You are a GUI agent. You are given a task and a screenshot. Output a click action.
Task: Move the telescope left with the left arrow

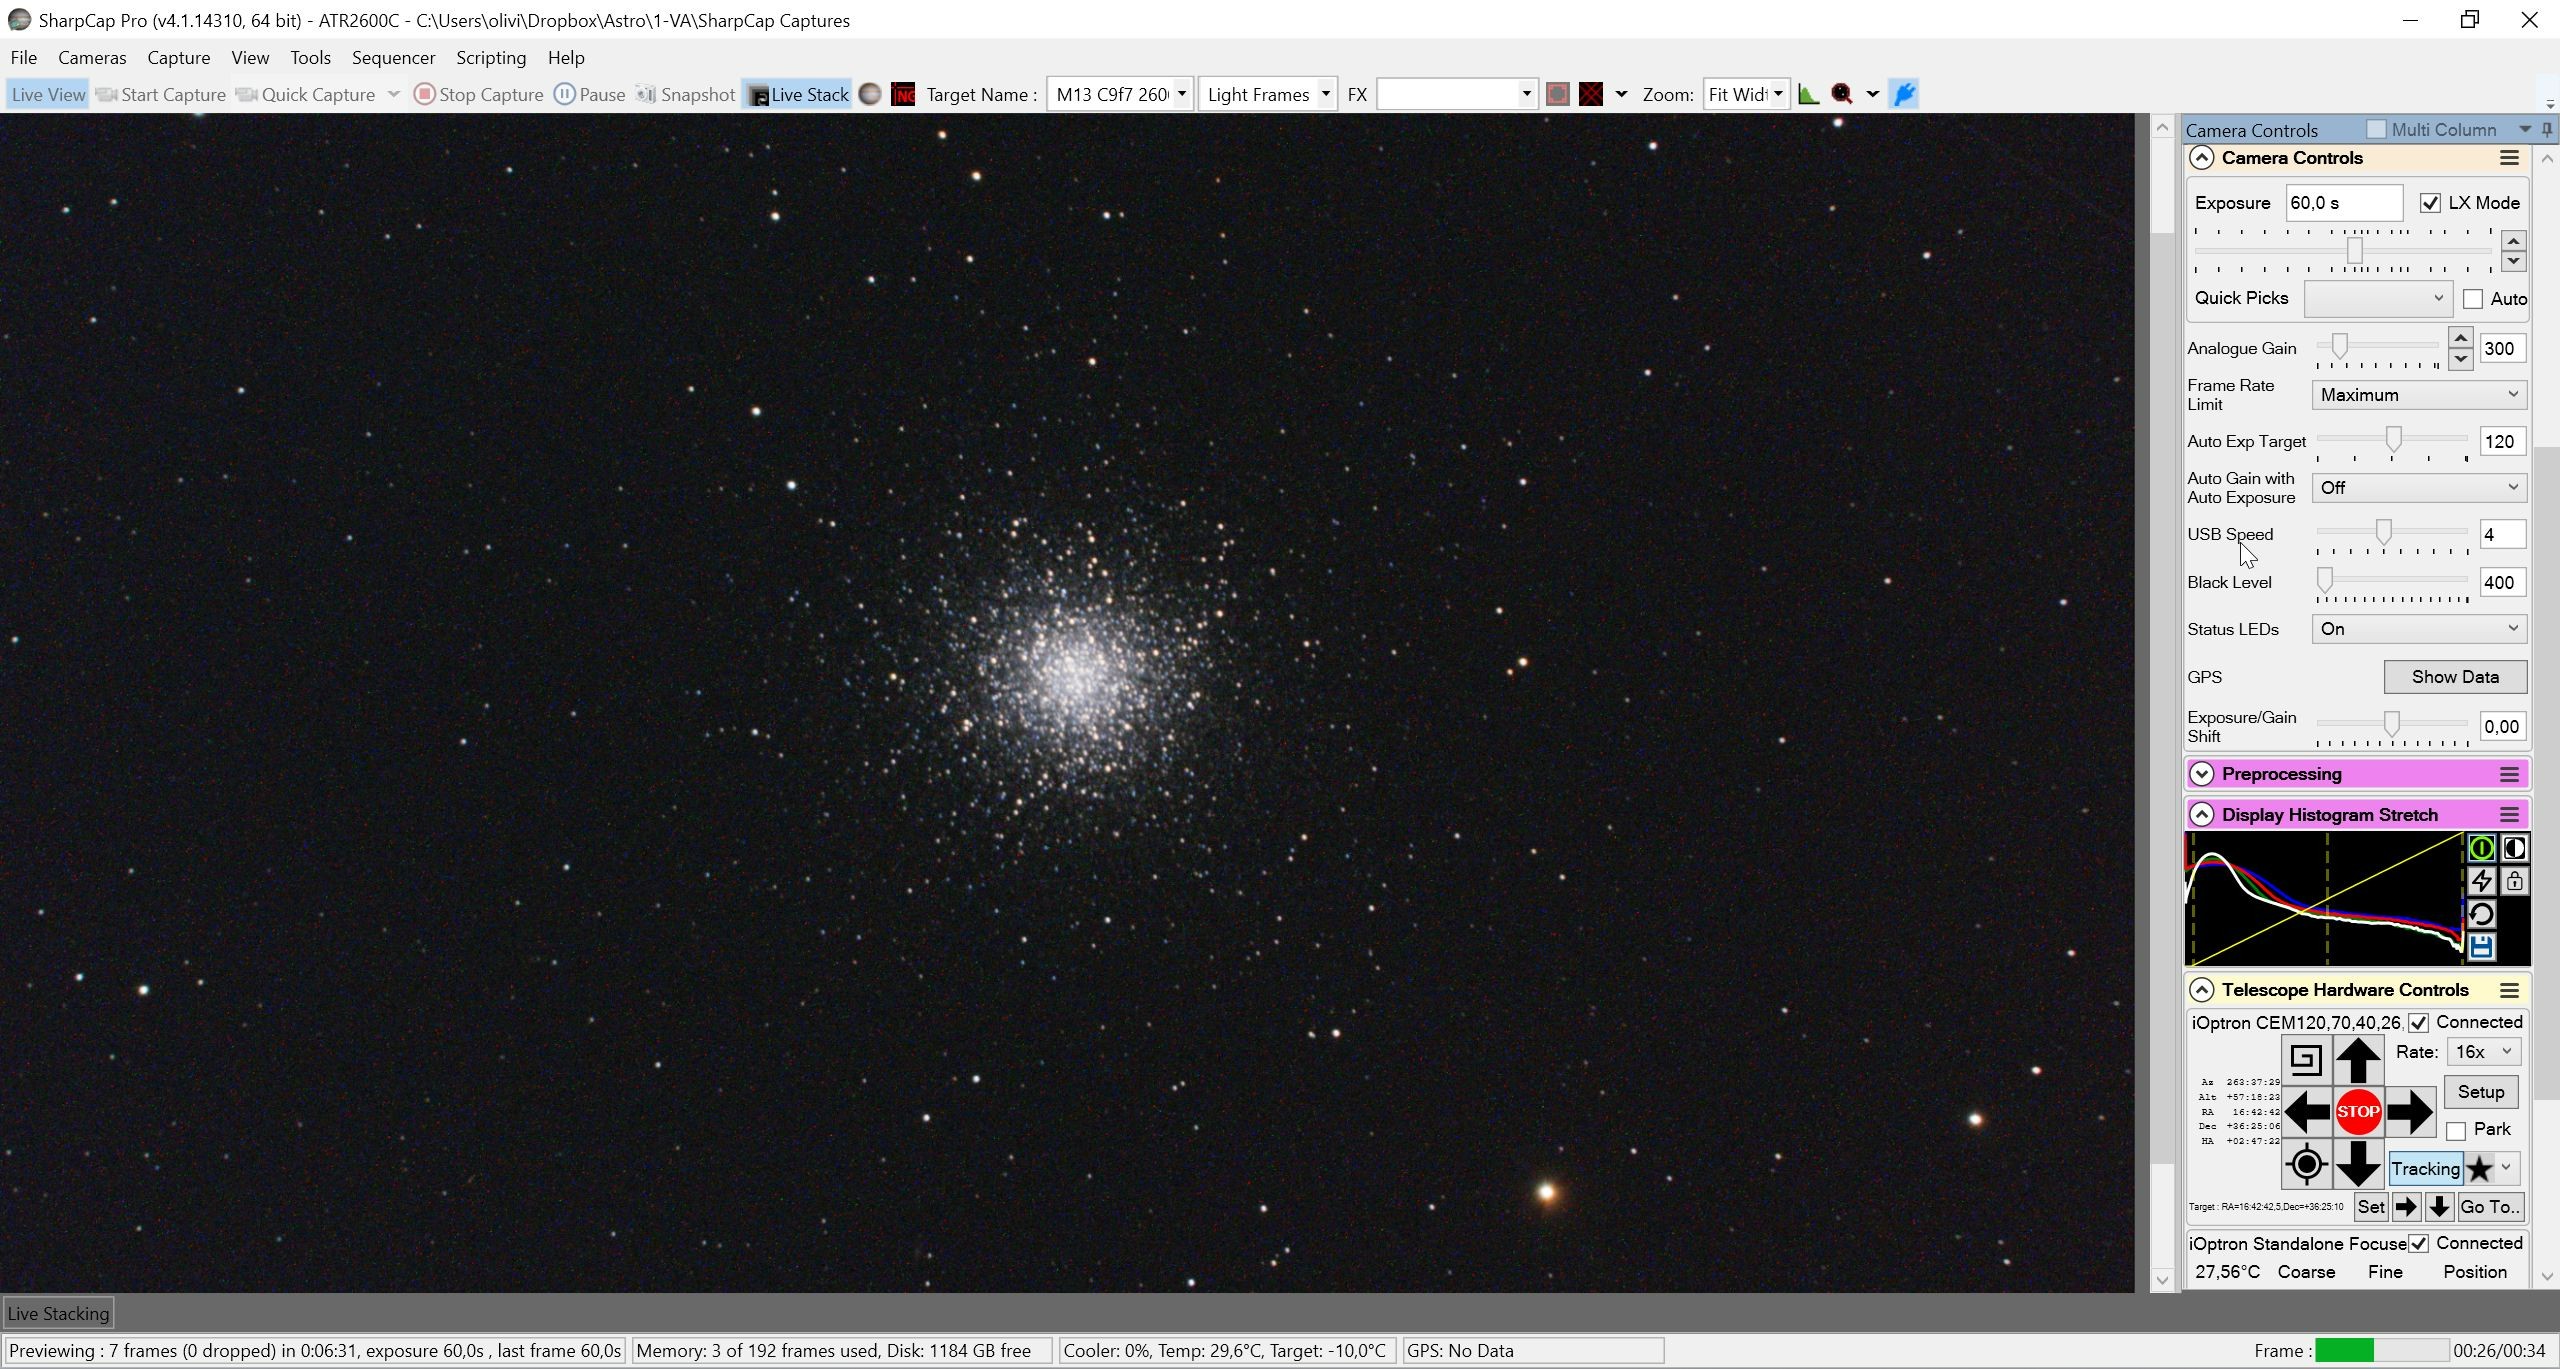(2306, 1112)
